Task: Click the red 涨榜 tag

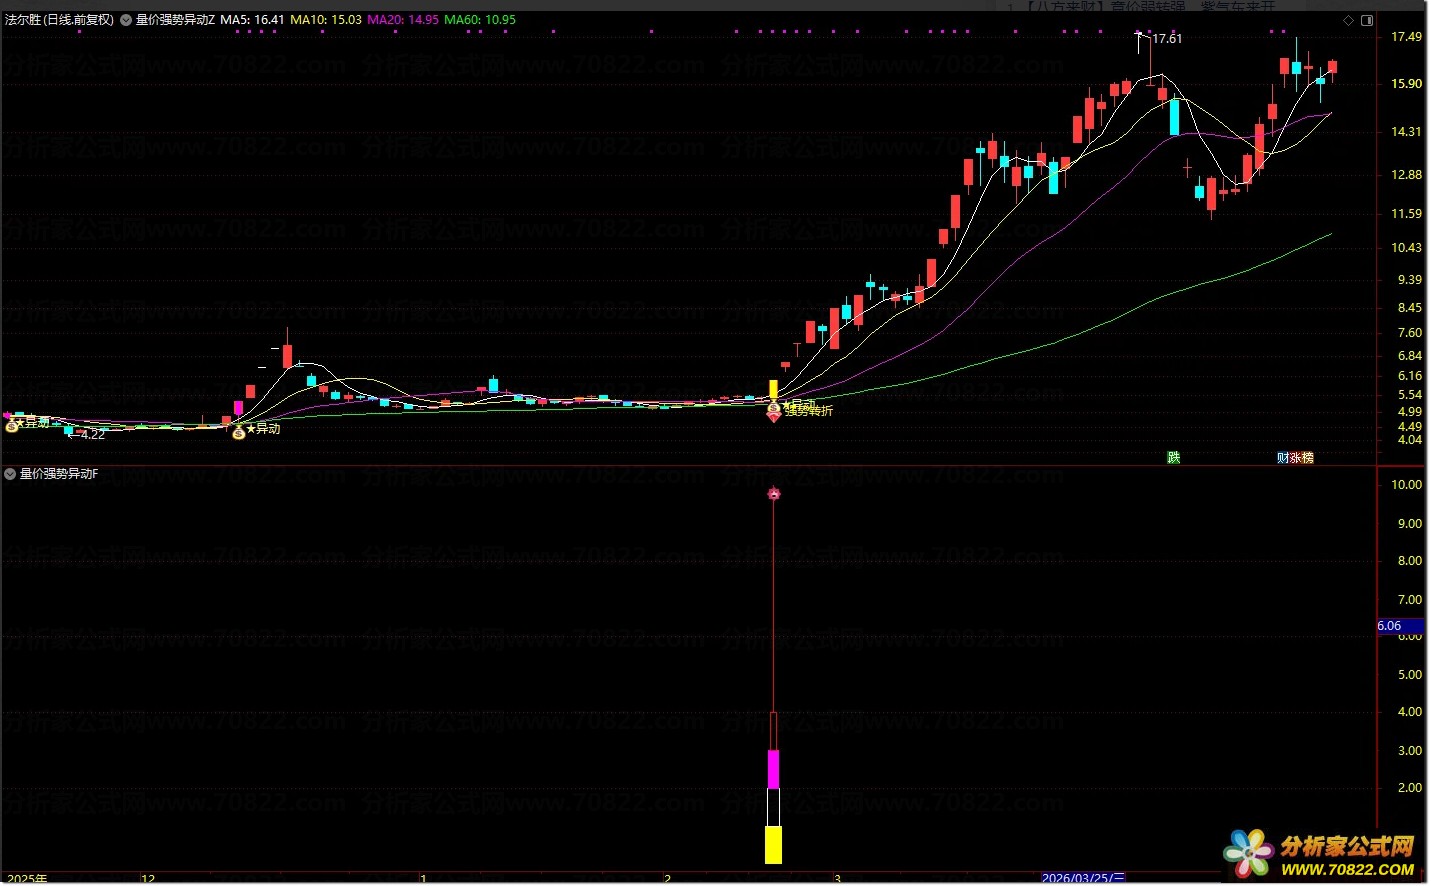Action: pos(1302,458)
